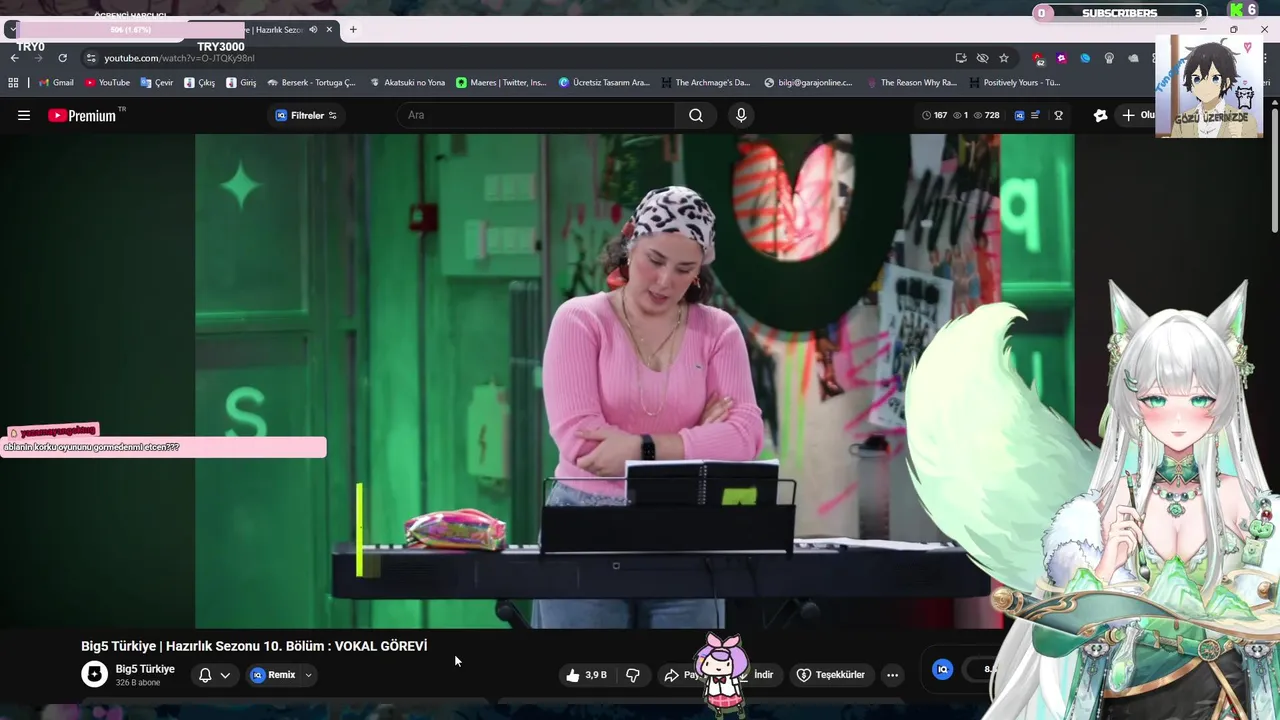
Task: Like the video with thumbs-up button
Action: tap(586, 675)
